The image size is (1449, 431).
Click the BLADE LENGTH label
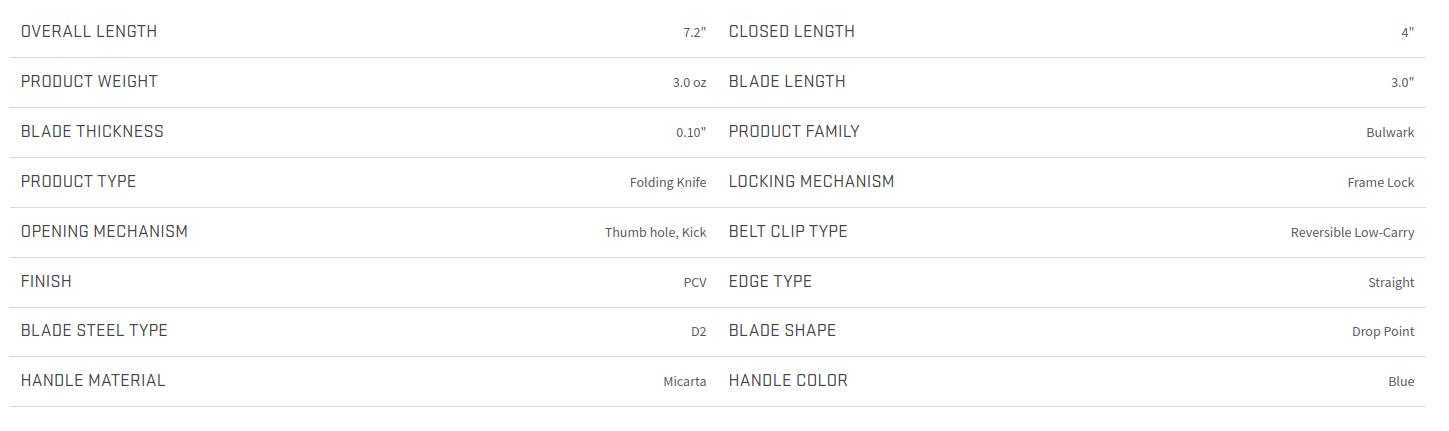(787, 81)
